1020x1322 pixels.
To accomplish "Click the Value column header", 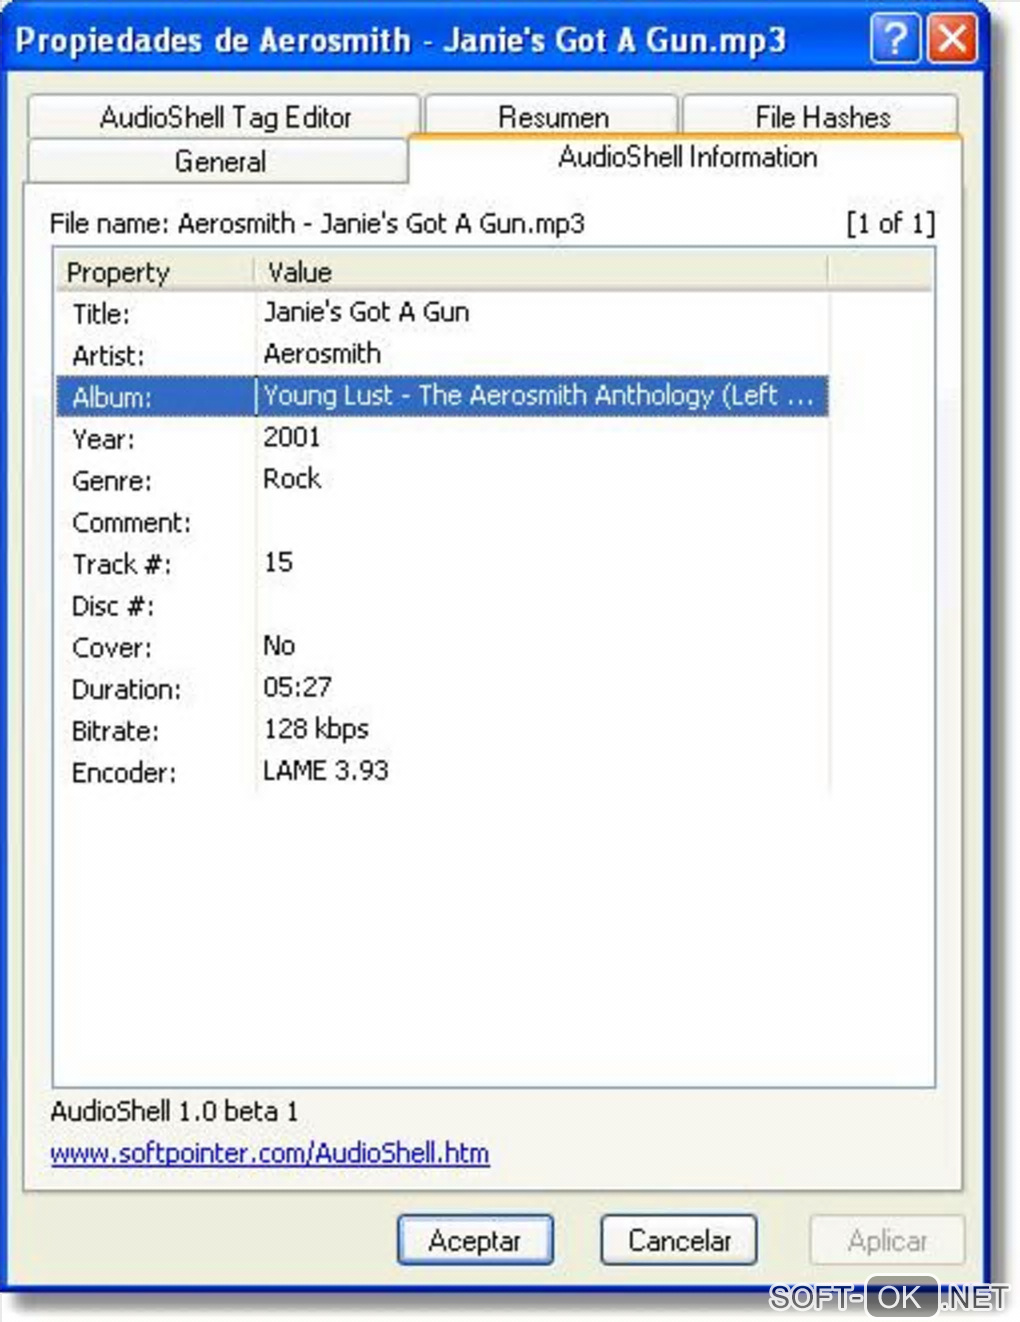I will click(540, 272).
